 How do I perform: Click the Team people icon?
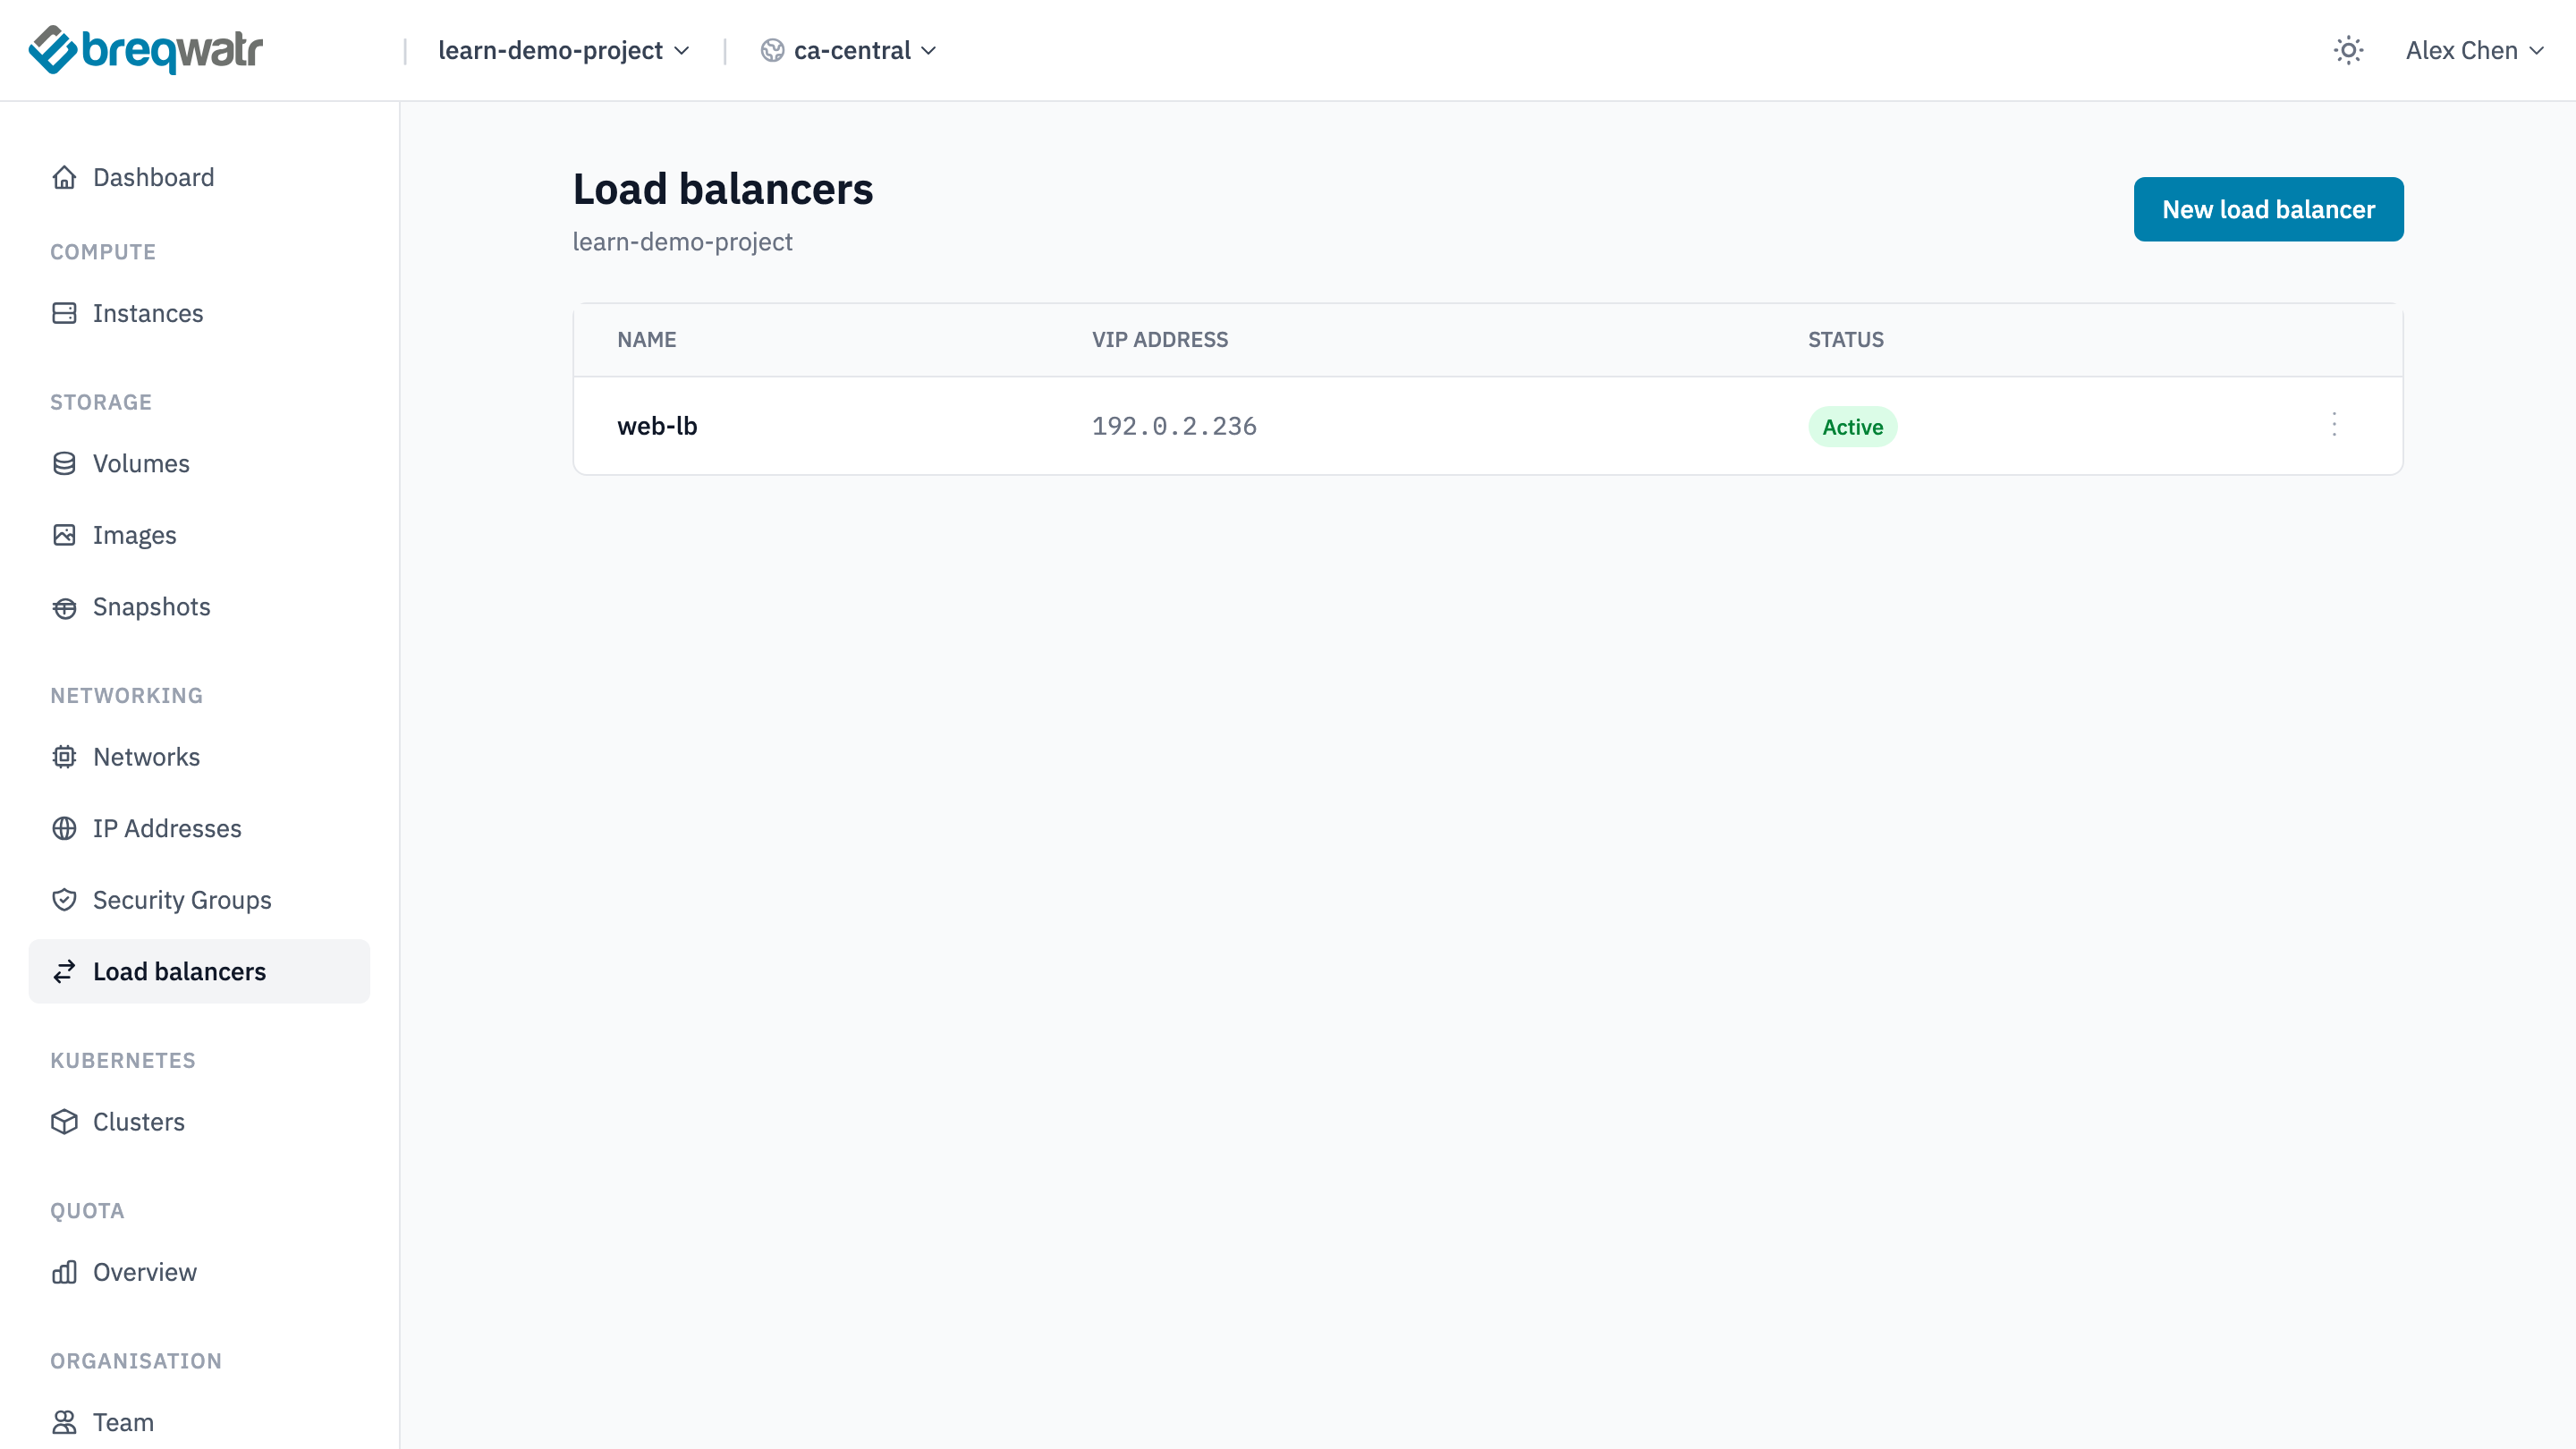click(x=64, y=1422)
